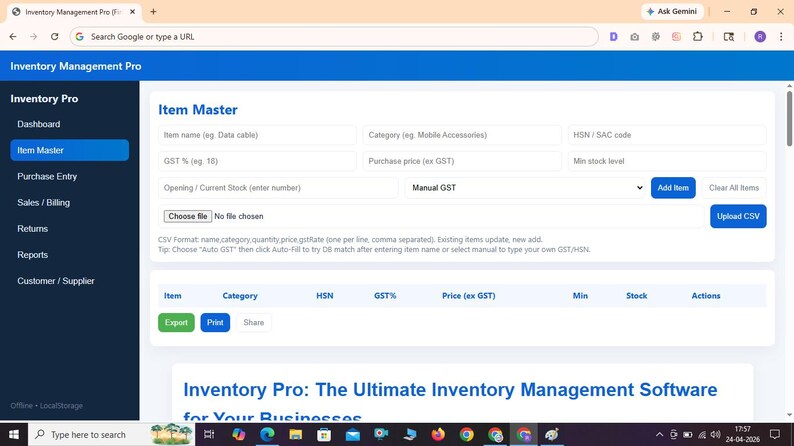Click the Min stock level field
This screenshot has width=794, height=446.
(667, 161)
